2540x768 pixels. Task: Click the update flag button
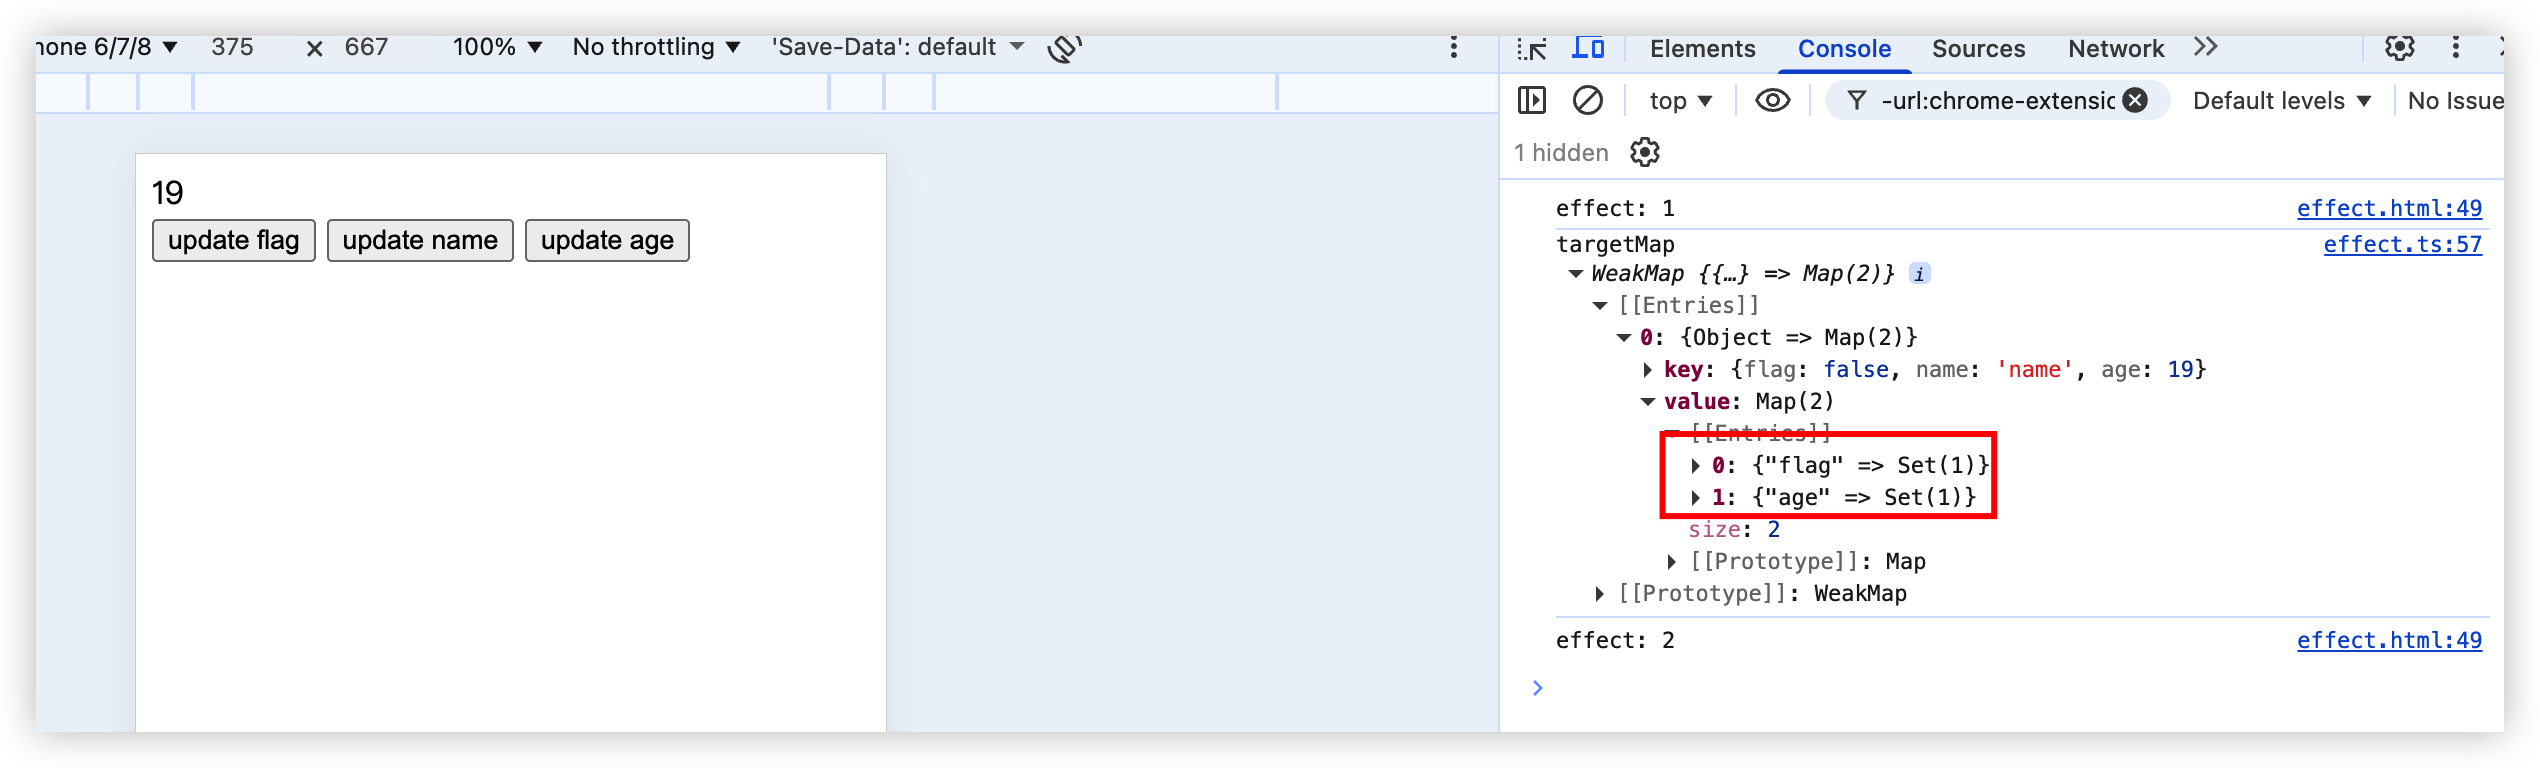pyautogui.click(x=234, y=241)
